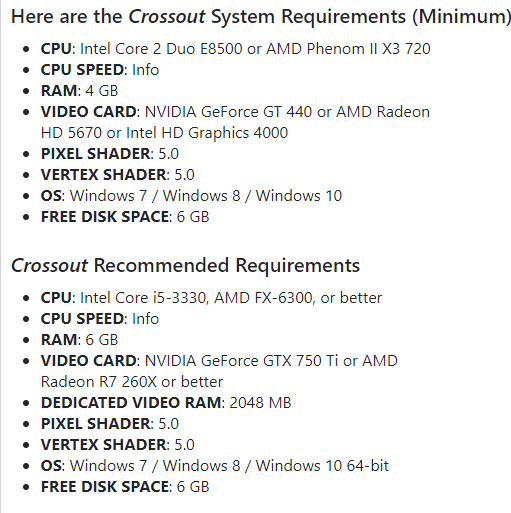Click the Crossout Recommended Requirements heading
511x513 pixels.
pos(185,265)
